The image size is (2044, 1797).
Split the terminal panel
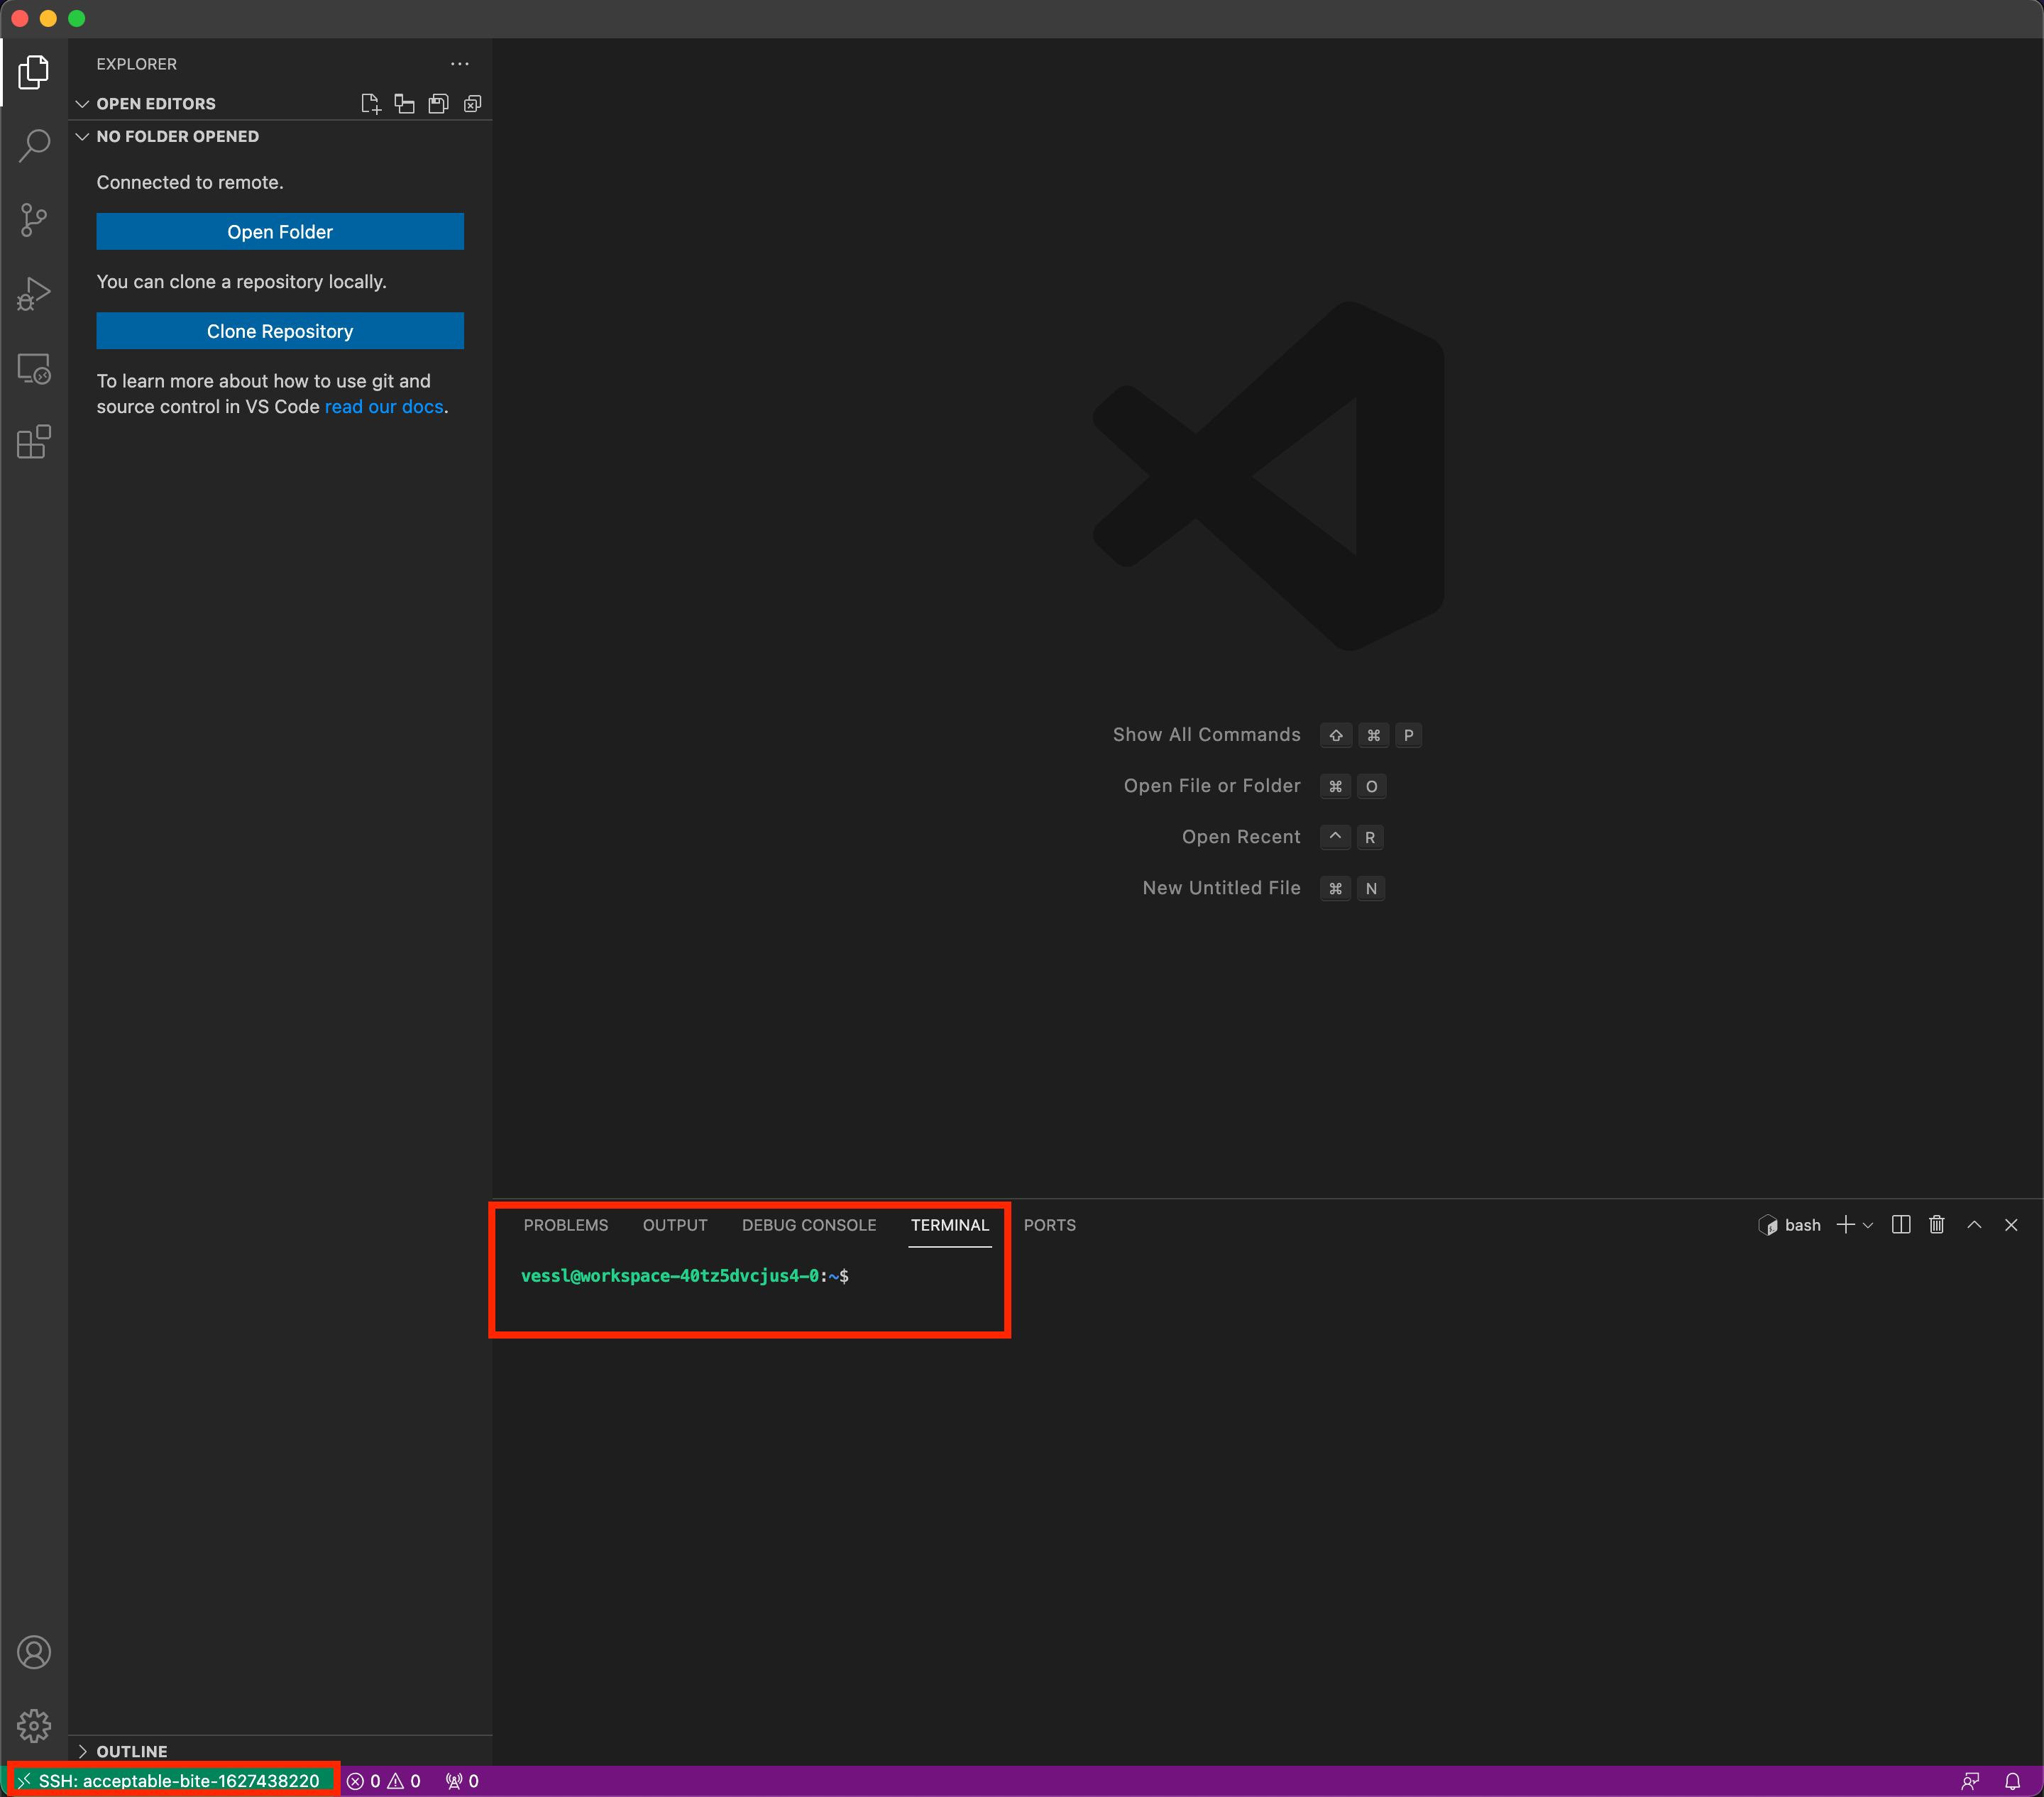coord(1900,1224)
